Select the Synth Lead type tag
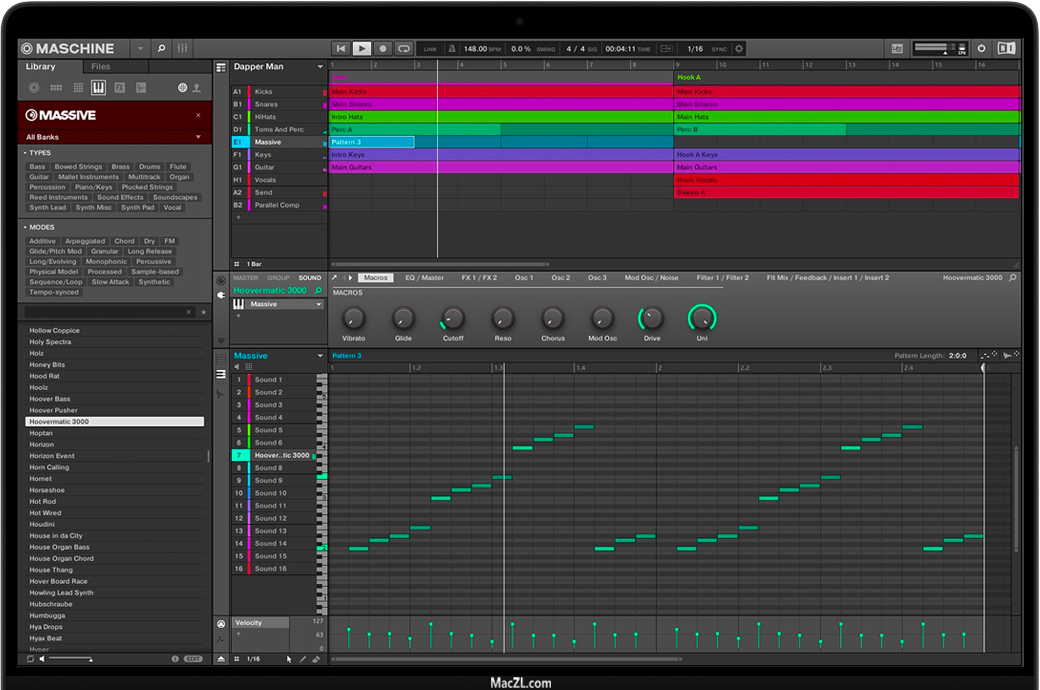Viewport: 1040px width, 690px height. coord(47,208)
